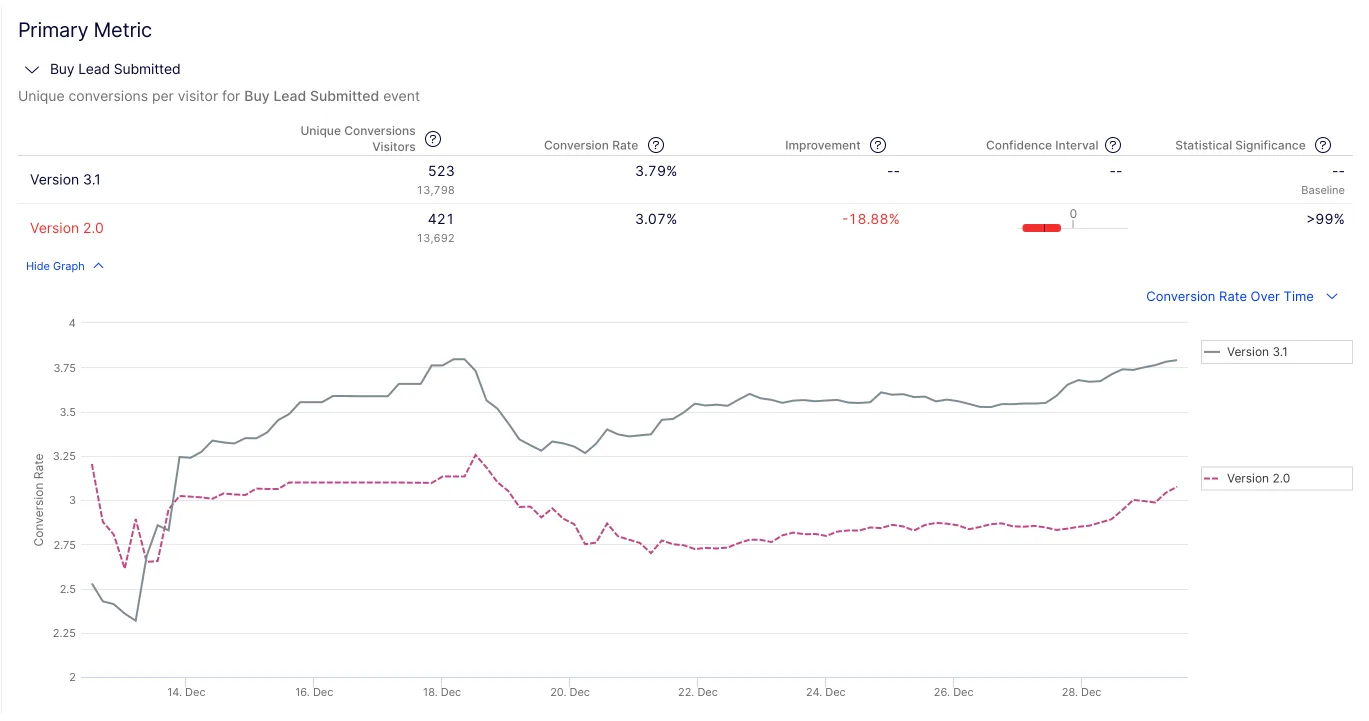Click help icon beside Conversion Rate header

point(656,145)
